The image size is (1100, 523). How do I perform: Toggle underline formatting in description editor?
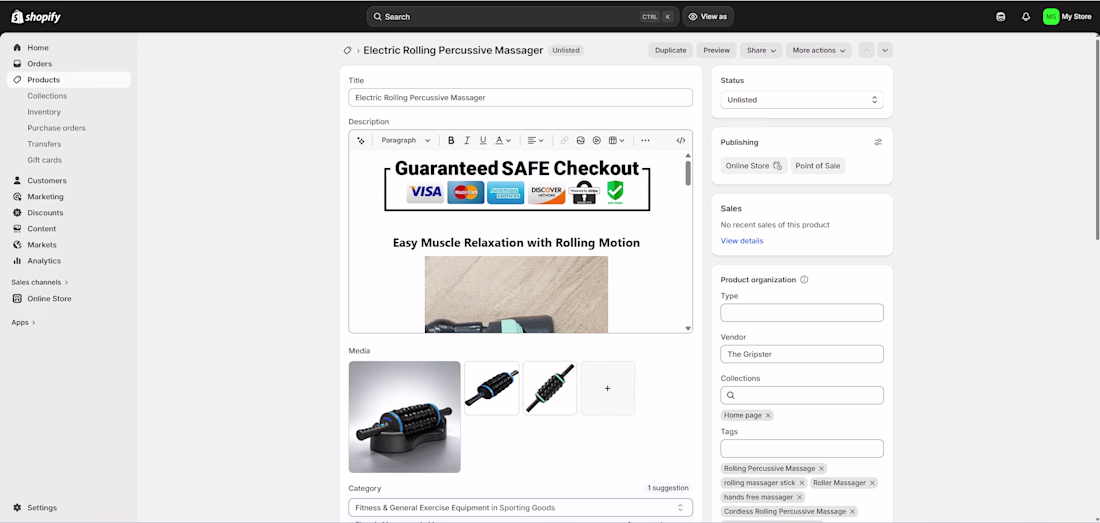(483, 140)
